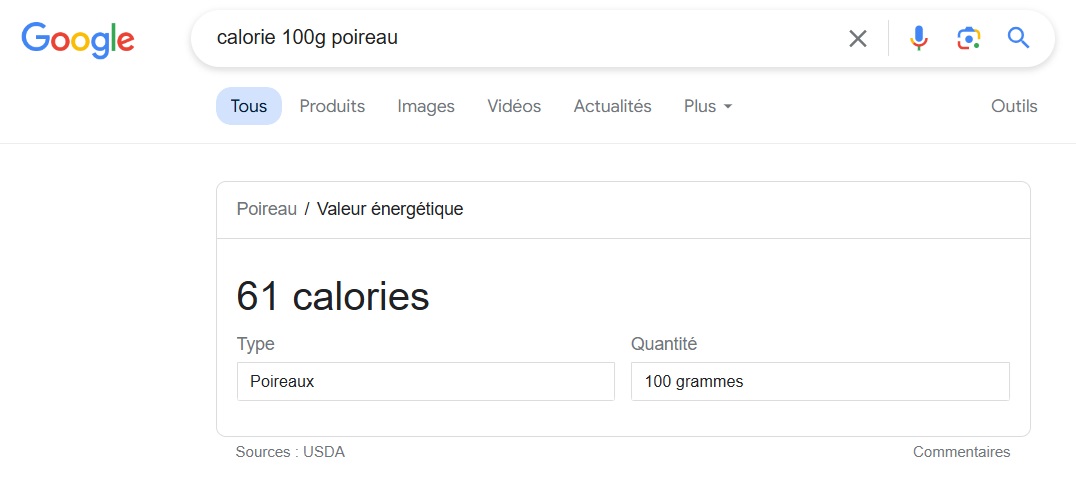Open the Commentaires feedback link

(961, 452)
